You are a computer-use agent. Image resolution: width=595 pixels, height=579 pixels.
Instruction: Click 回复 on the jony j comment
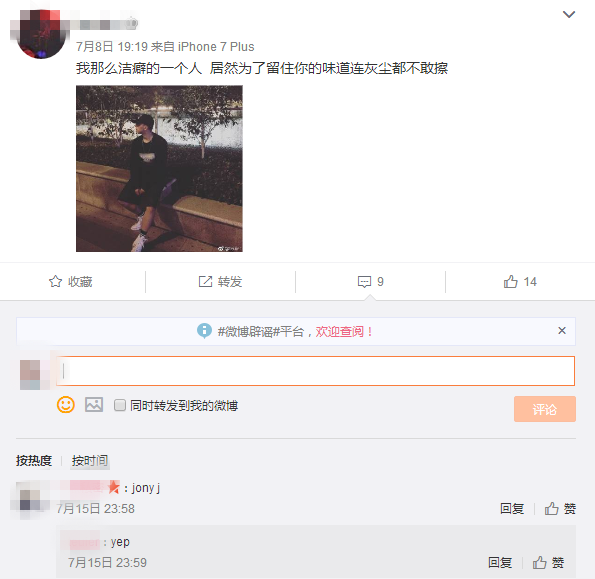click(x=512, y=508)
